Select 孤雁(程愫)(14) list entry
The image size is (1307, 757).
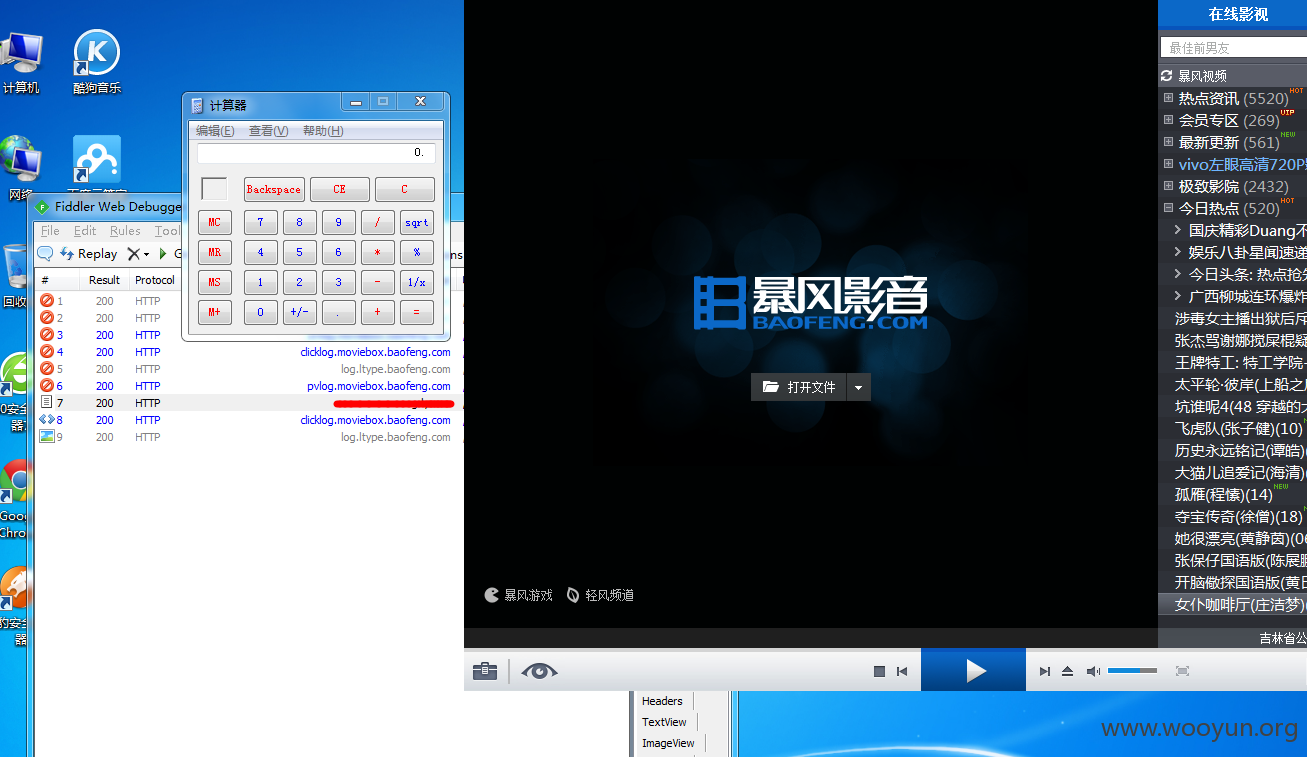point(1223,494)
